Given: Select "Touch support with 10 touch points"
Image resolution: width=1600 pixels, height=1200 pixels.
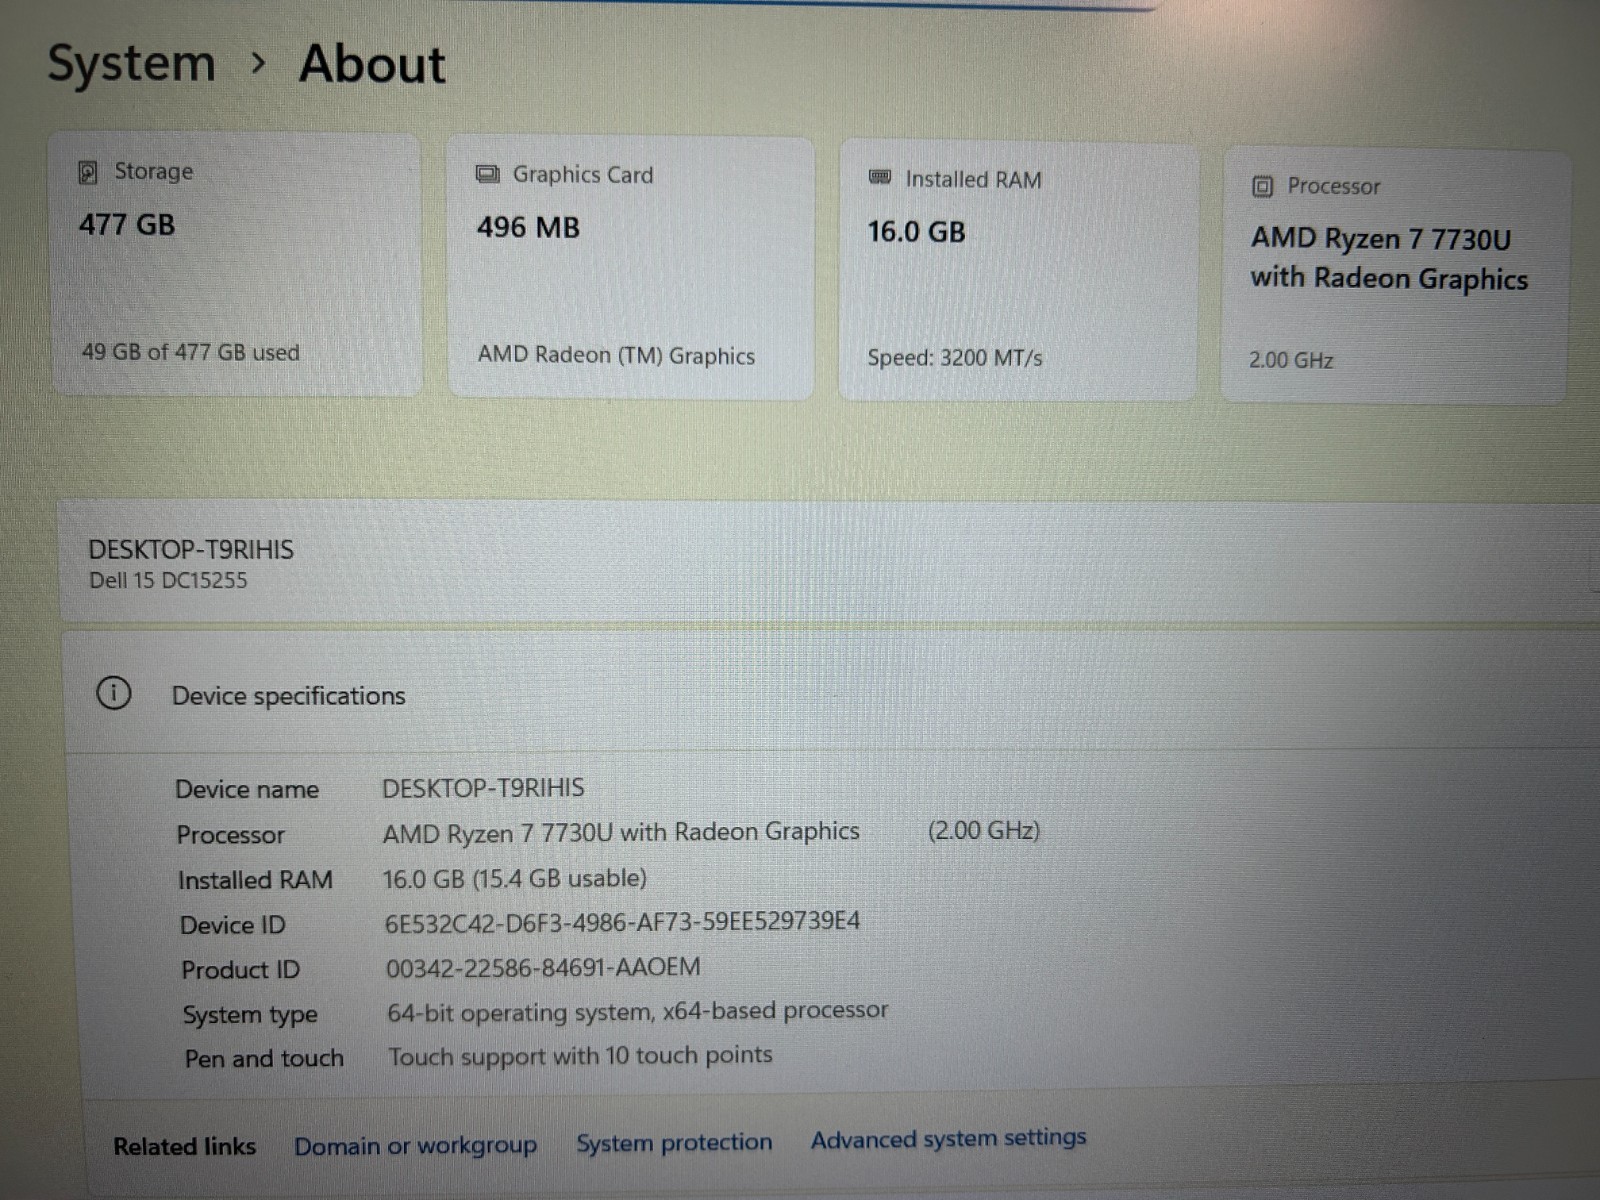Looking at the screenshot, I should coord(580,1056).
